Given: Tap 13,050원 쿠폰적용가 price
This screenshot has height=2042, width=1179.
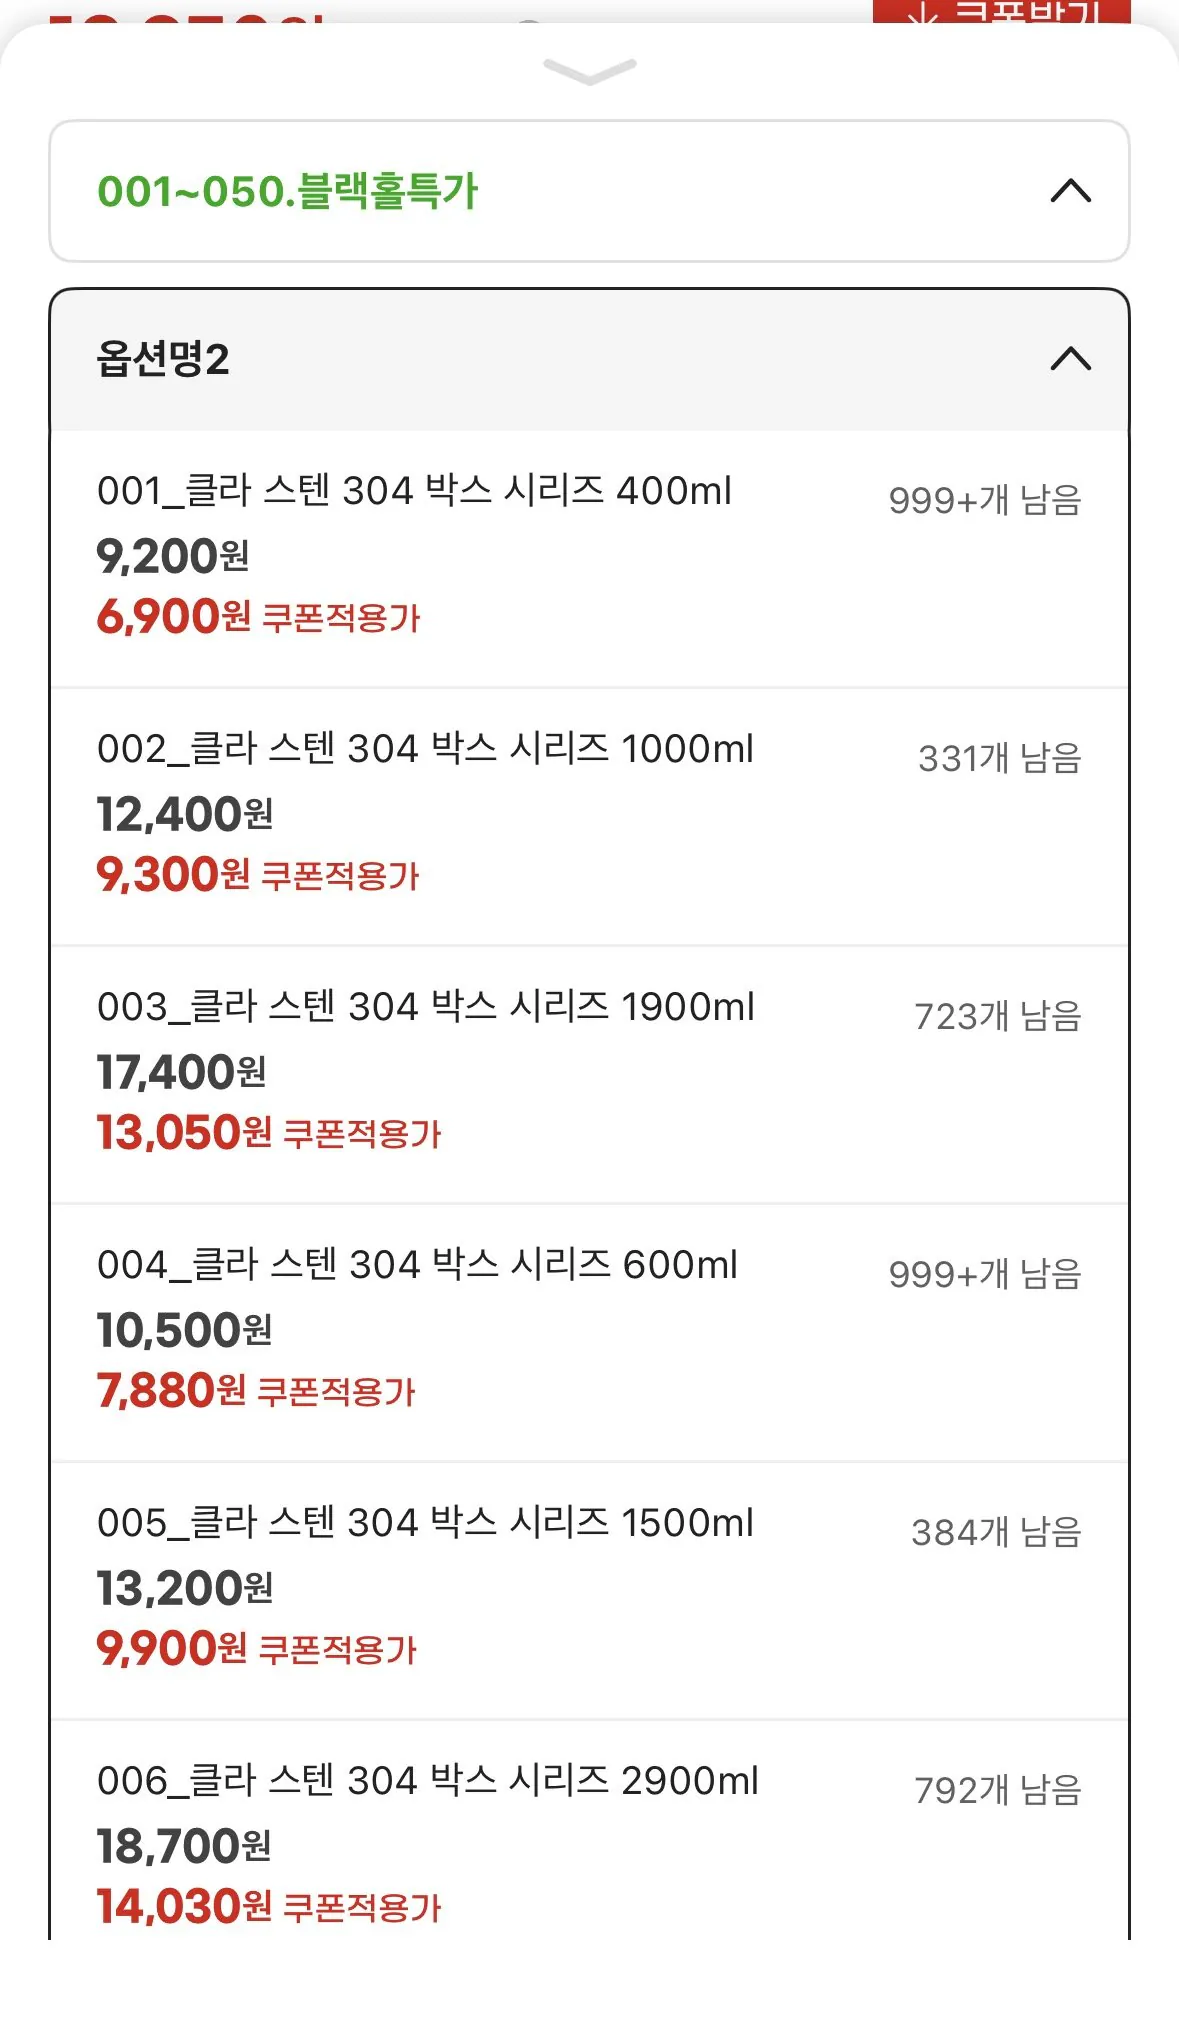Looking at the screenshot, I should [x=269, y=1132].
